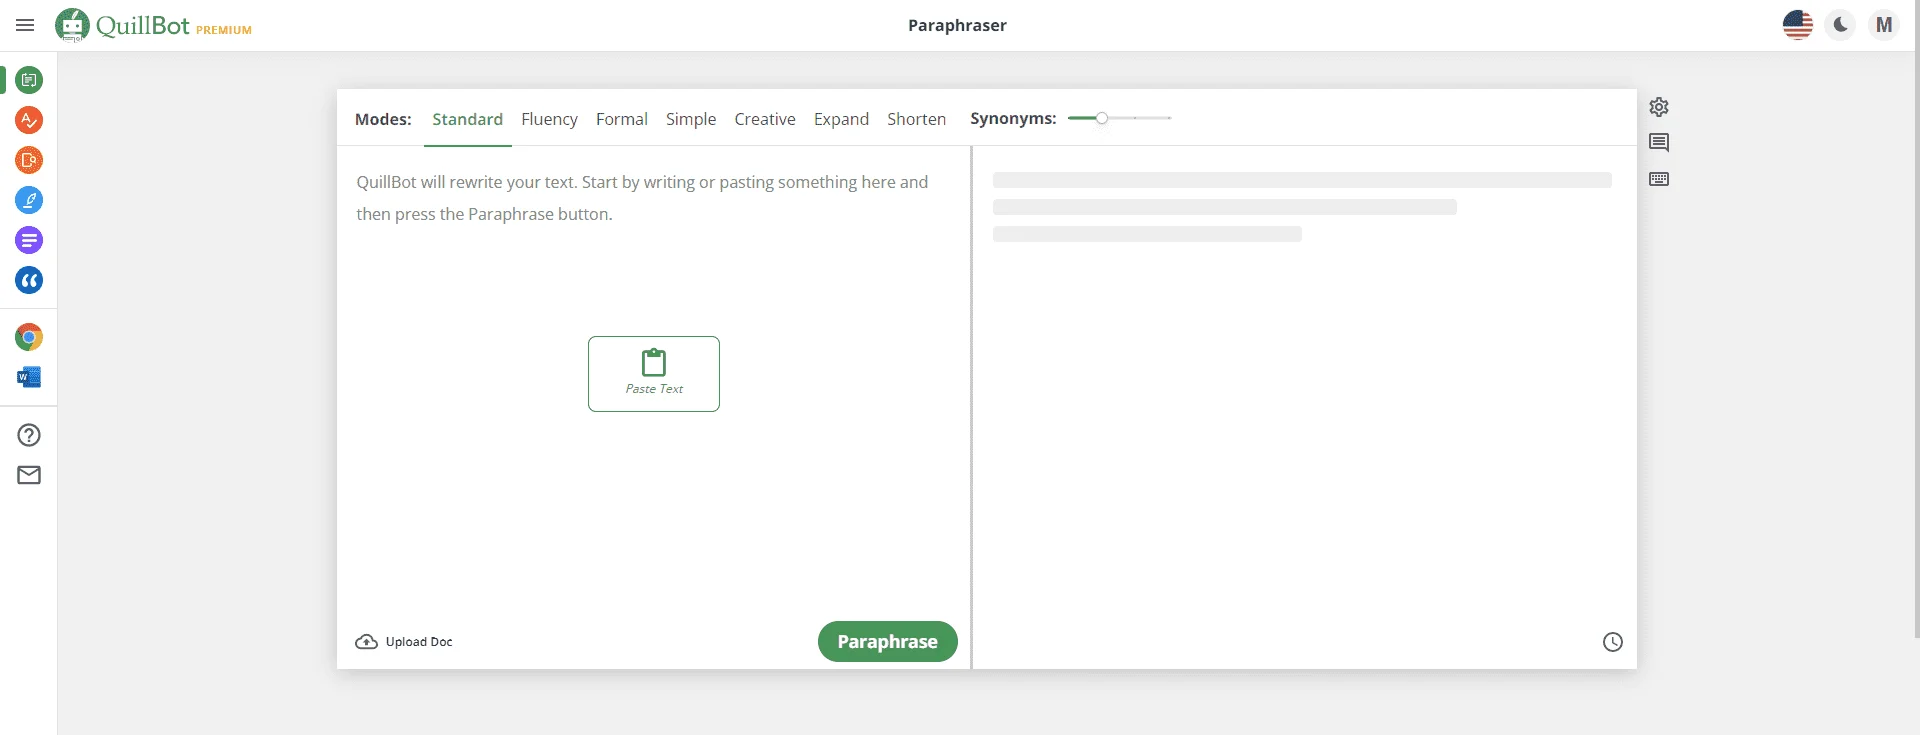Open the Summarizer sidebar icon

(29, 240)
